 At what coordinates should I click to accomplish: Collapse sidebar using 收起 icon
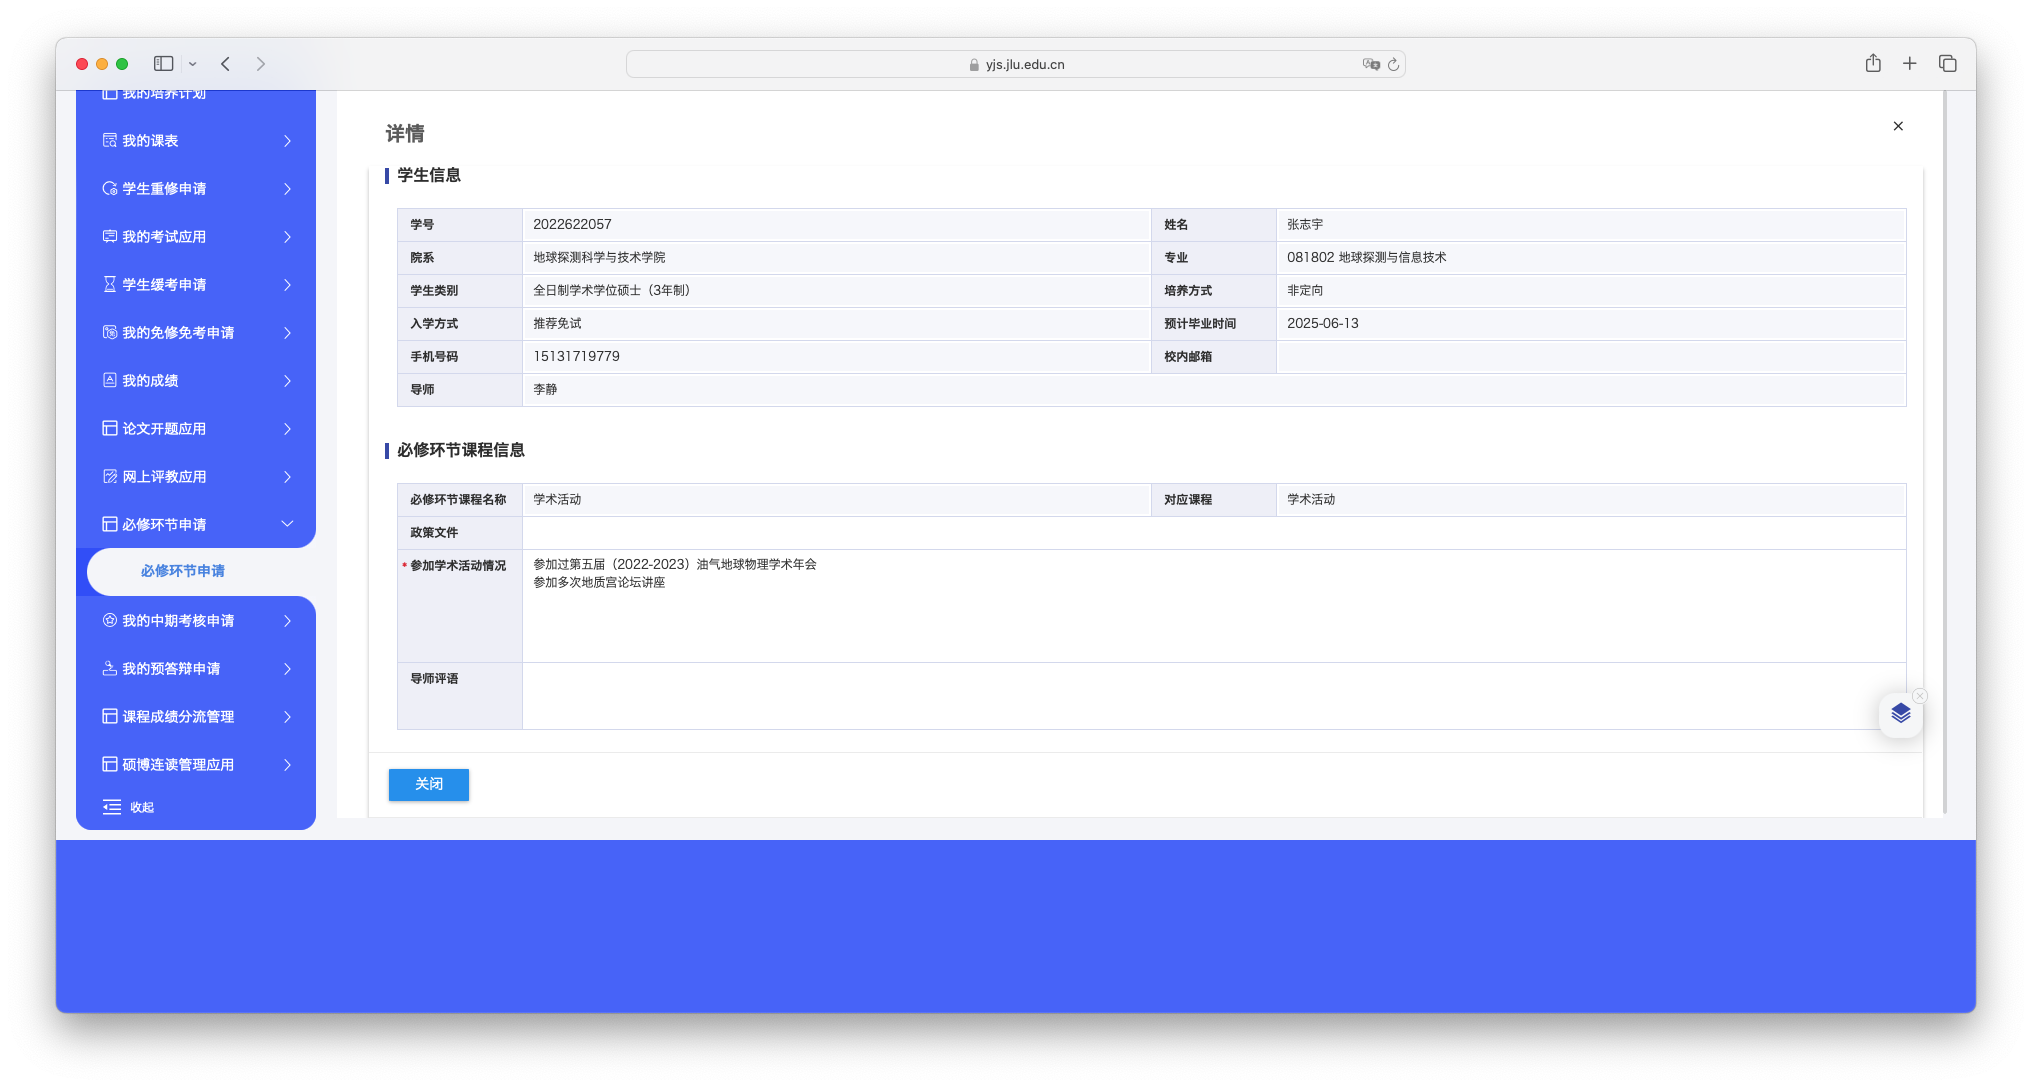tap(112, 807)
